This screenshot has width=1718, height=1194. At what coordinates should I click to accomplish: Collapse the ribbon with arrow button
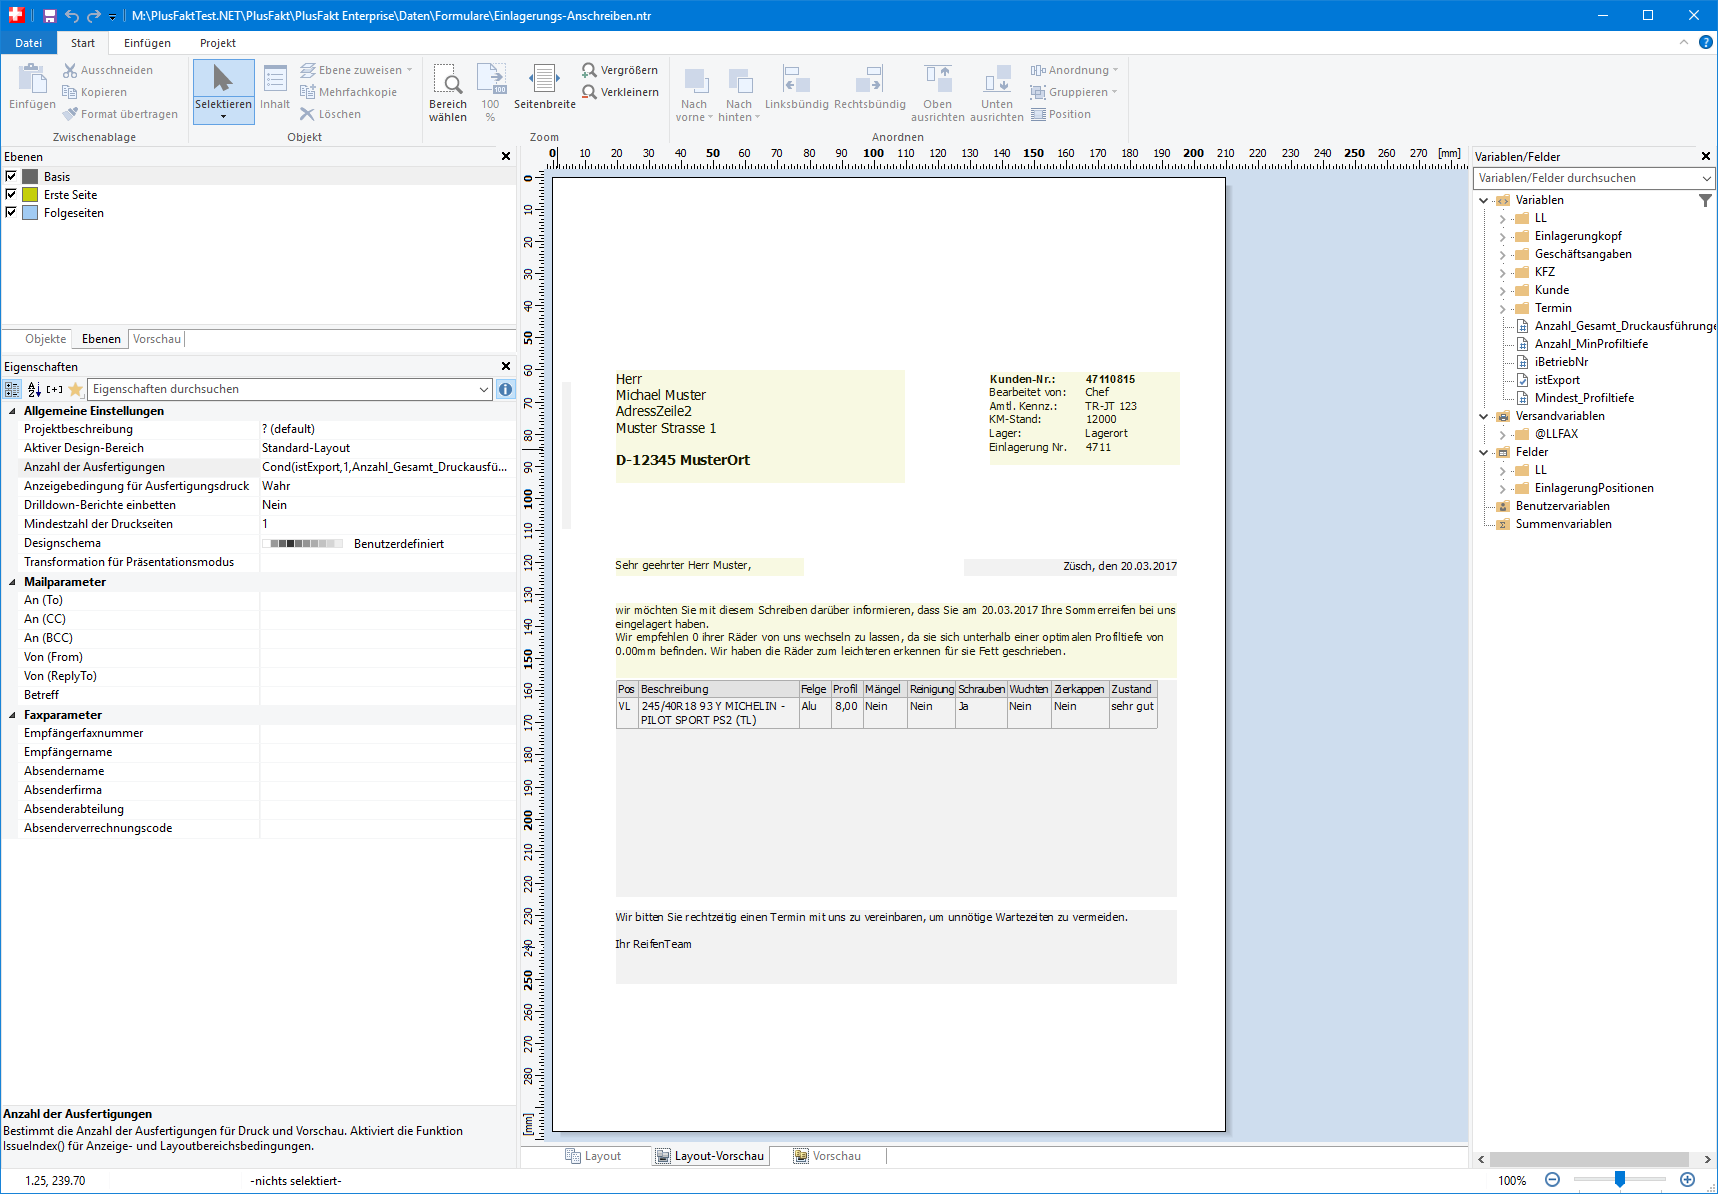coord(1684,42)
